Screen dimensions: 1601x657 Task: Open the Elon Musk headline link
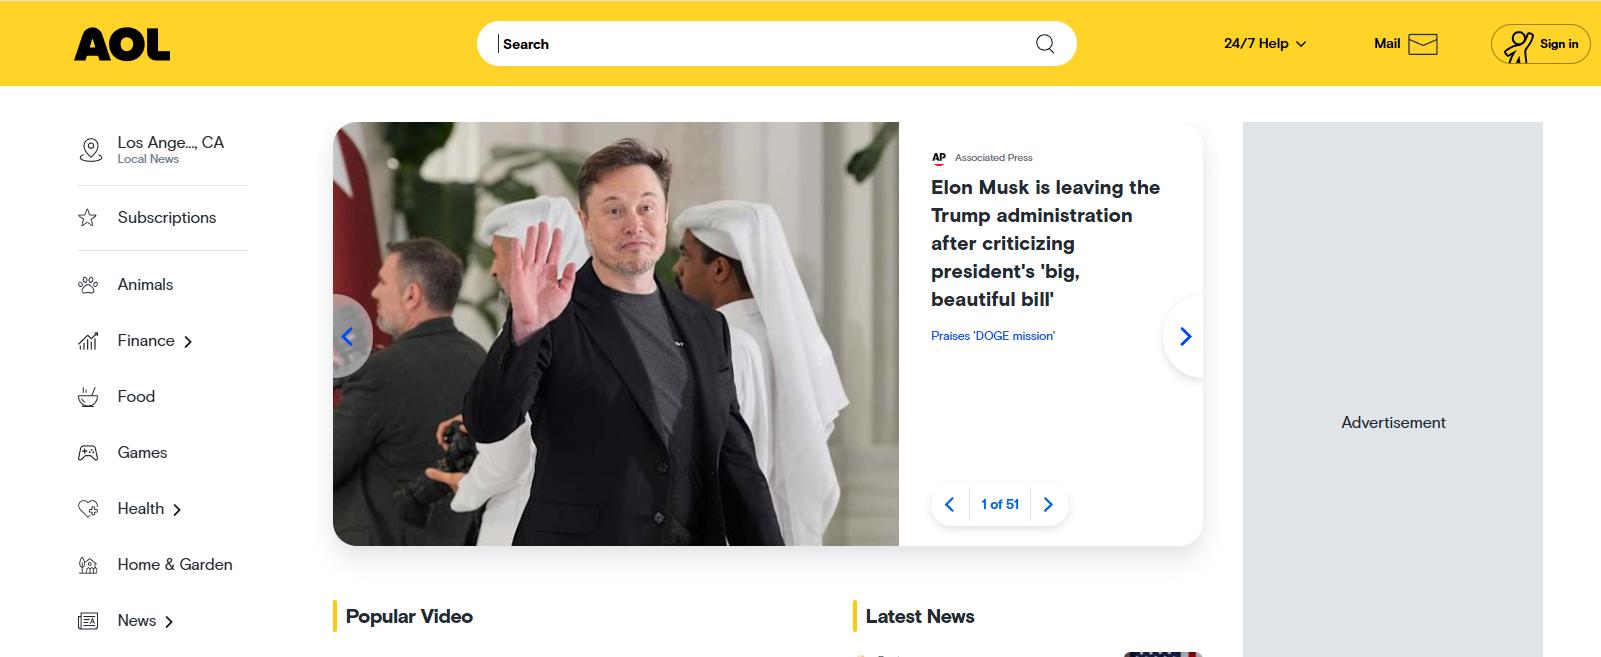click(1045, 243)
